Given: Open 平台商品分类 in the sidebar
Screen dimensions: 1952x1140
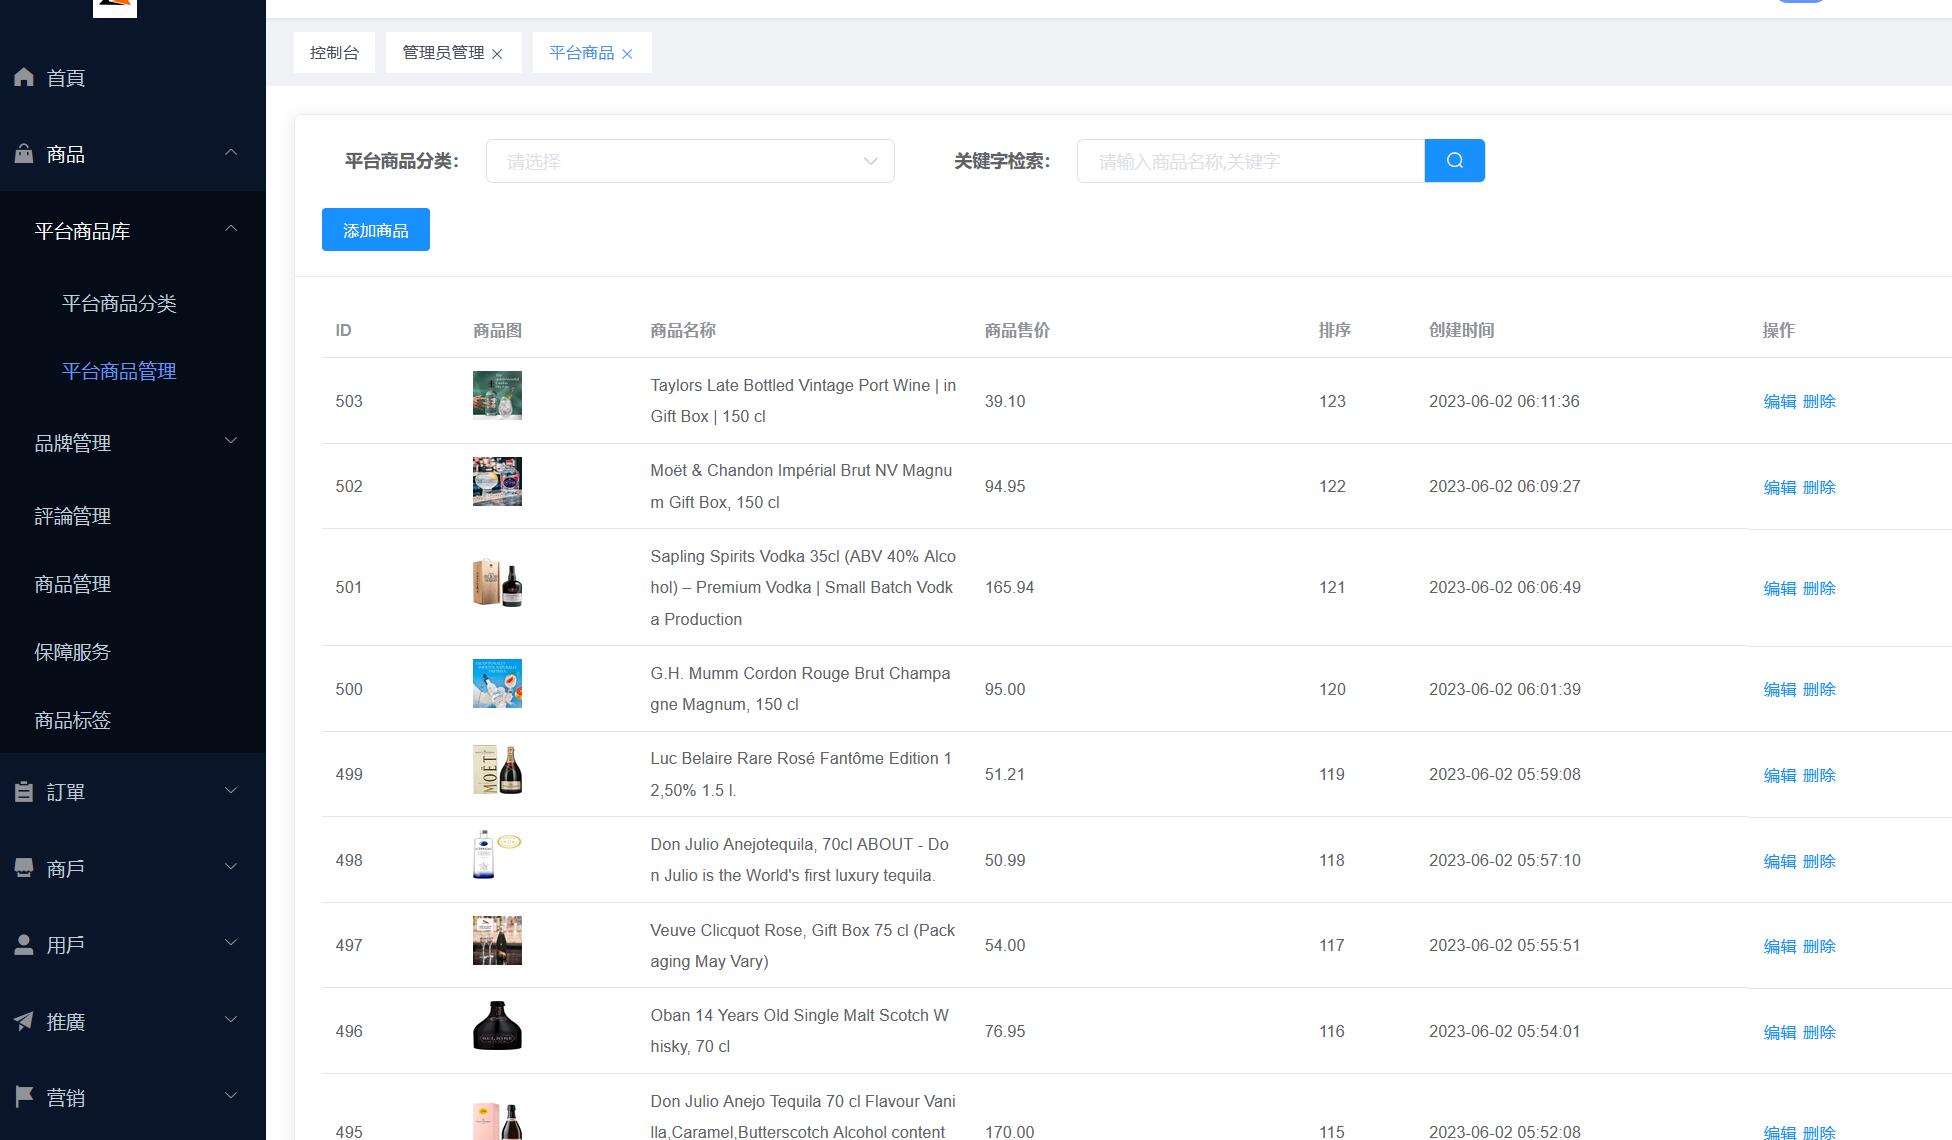Looking at the screenshot, I should [119, 303].
